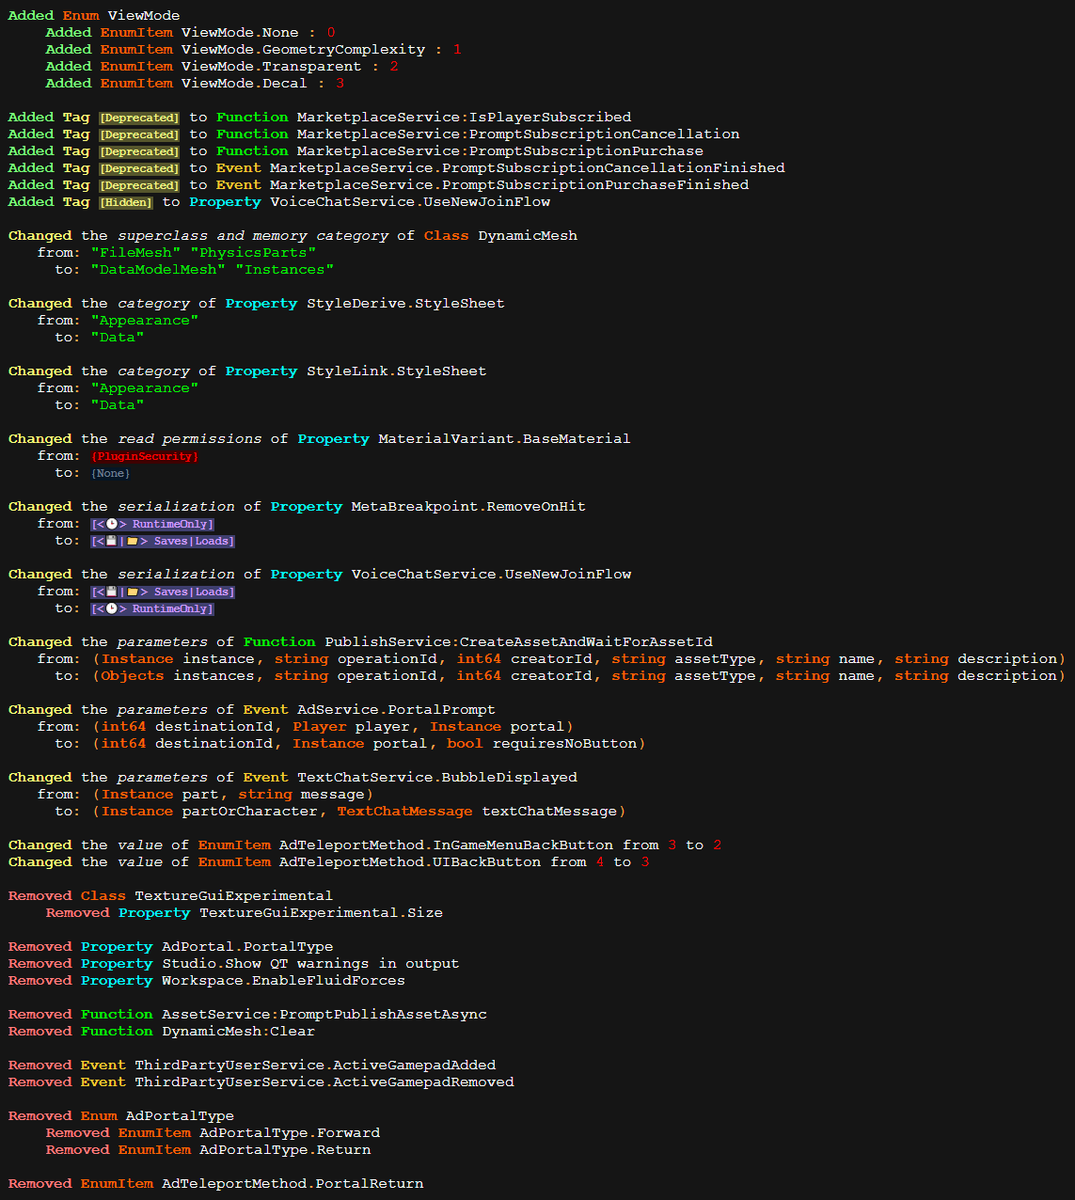Screen dimensions: 1075x1200
Task: Click the Deprecated tag on the PromptSubscriptionCancellation function row
Action: (x=139, y=135)
